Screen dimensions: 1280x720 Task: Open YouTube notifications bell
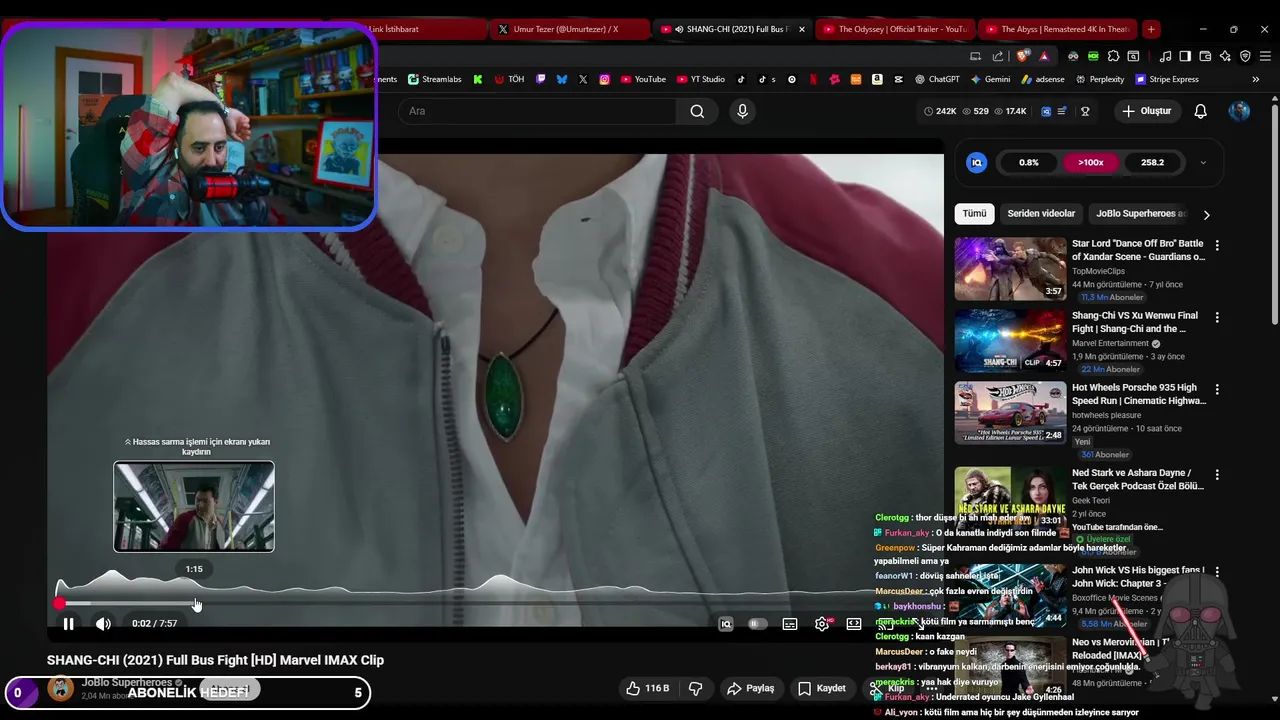pyautogui.click(x=1200, y=111)
